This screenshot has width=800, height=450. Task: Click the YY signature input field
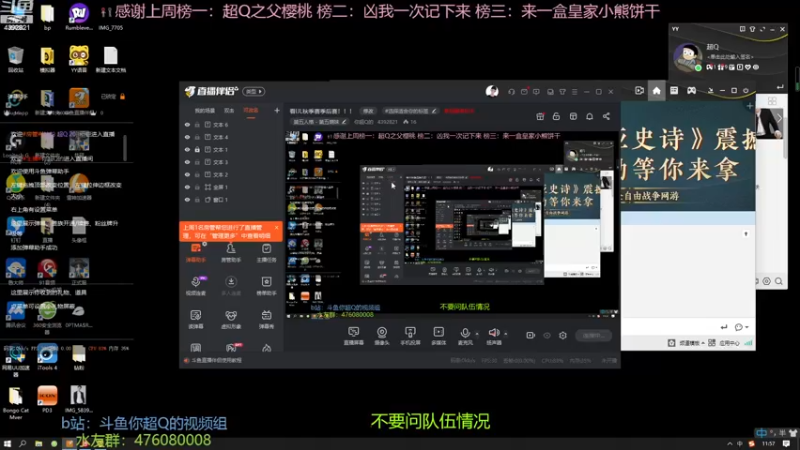click(x=731, y=57)
